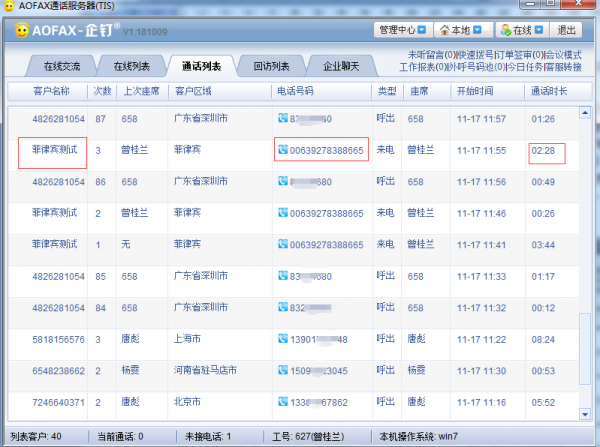Screen dimensions: 600x447
Task: Click 工号: 627(曾桂兰) in the status bar
Action: (308, 436)
